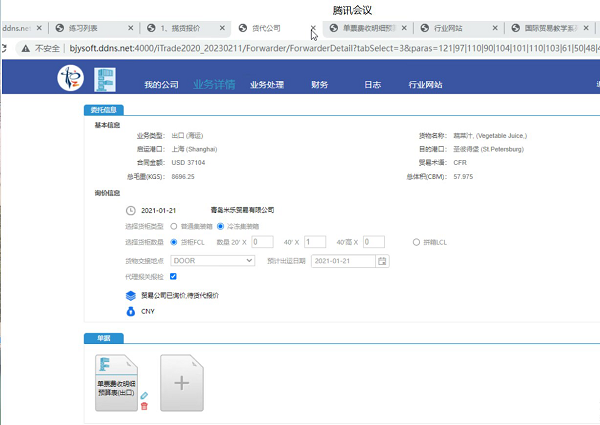Click the CNY currency icon
Image resolution: width=600 pixels, height=425 pixels.
pyautogui.click(x=130, y=311)
